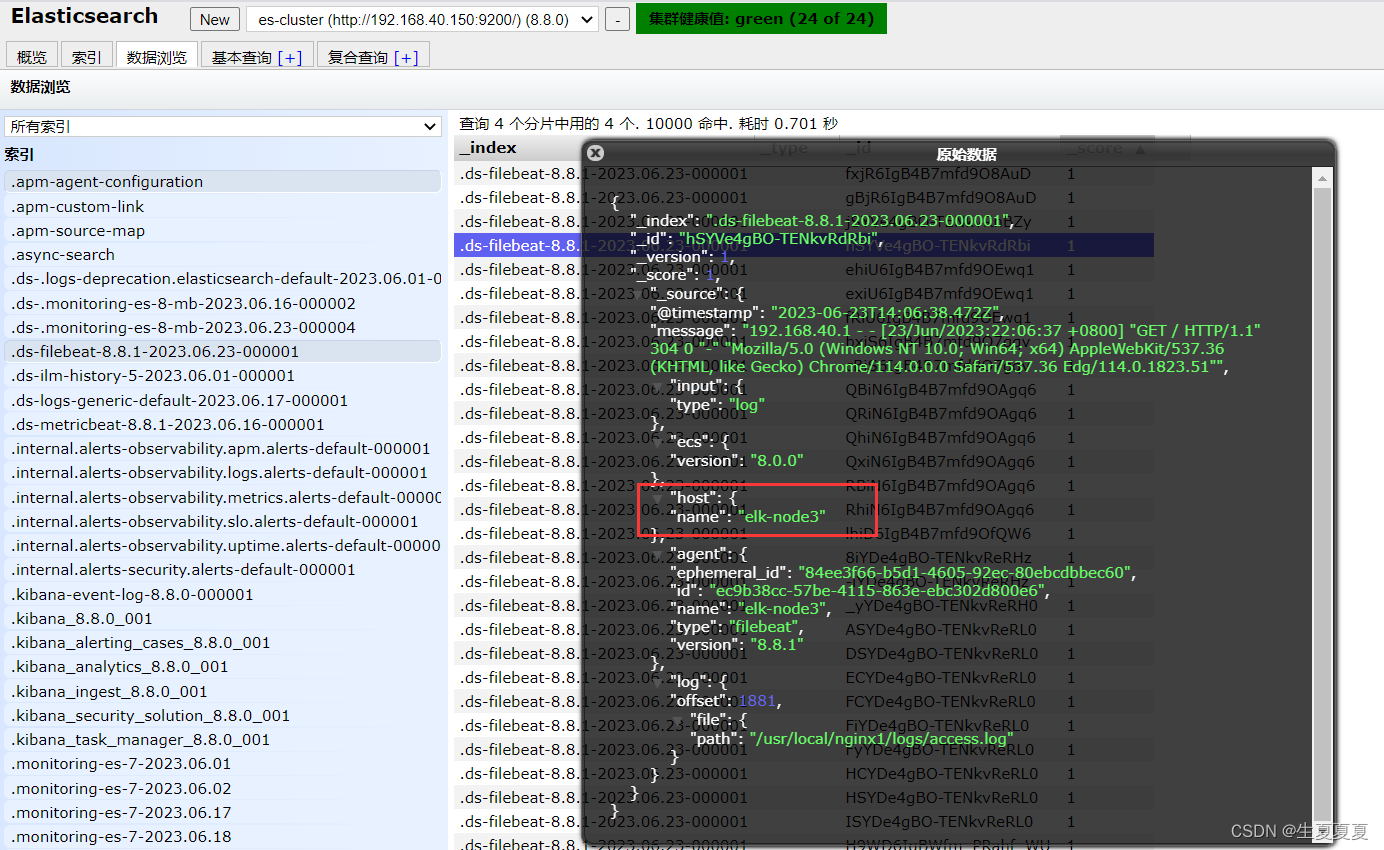
Task: Add a new 复合查询 tab via [+]
Action: click(406, 58)
